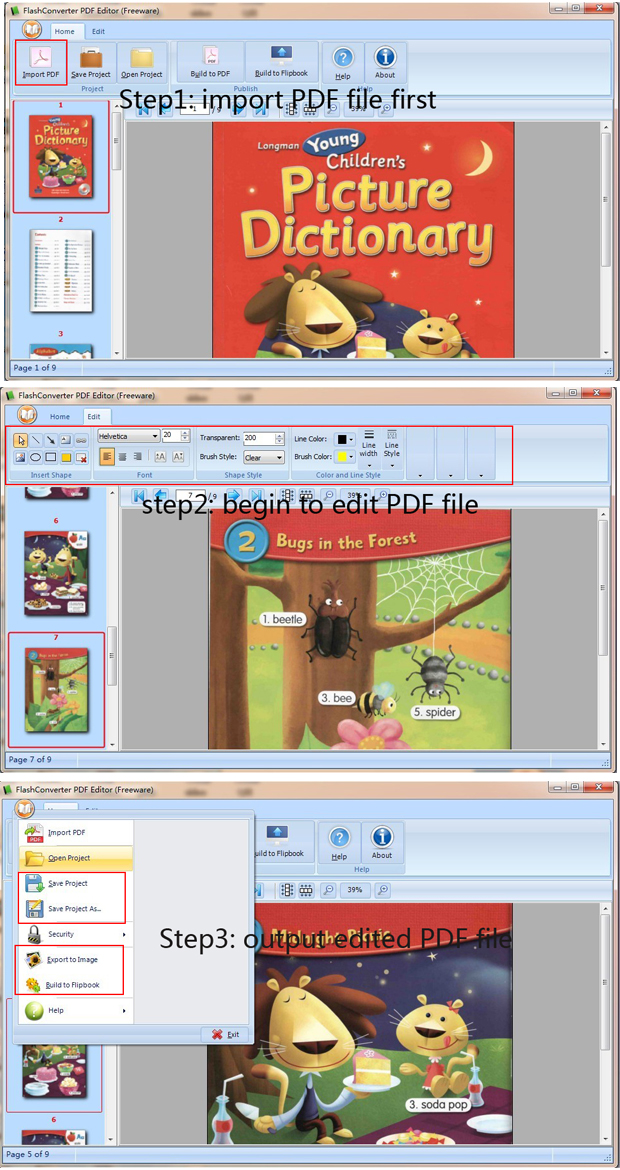This screenshot has width=620, height=1170.
Task: Select page 6 thumbnail in Step2 sidebar
Action: (x=56, y=572)
